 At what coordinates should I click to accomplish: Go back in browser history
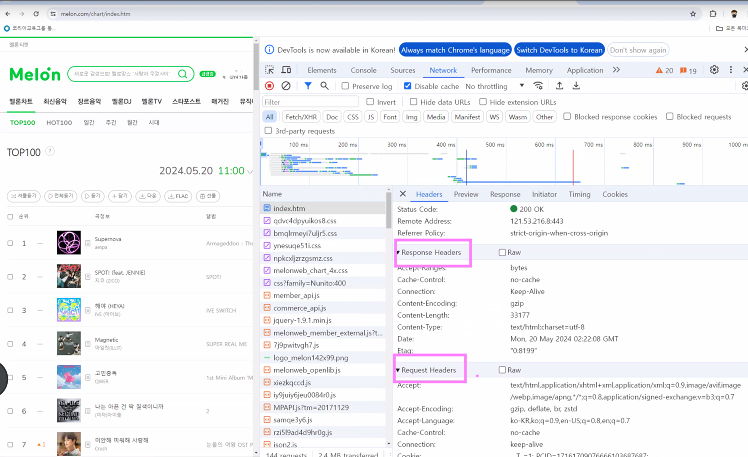(x=8, y=14)
